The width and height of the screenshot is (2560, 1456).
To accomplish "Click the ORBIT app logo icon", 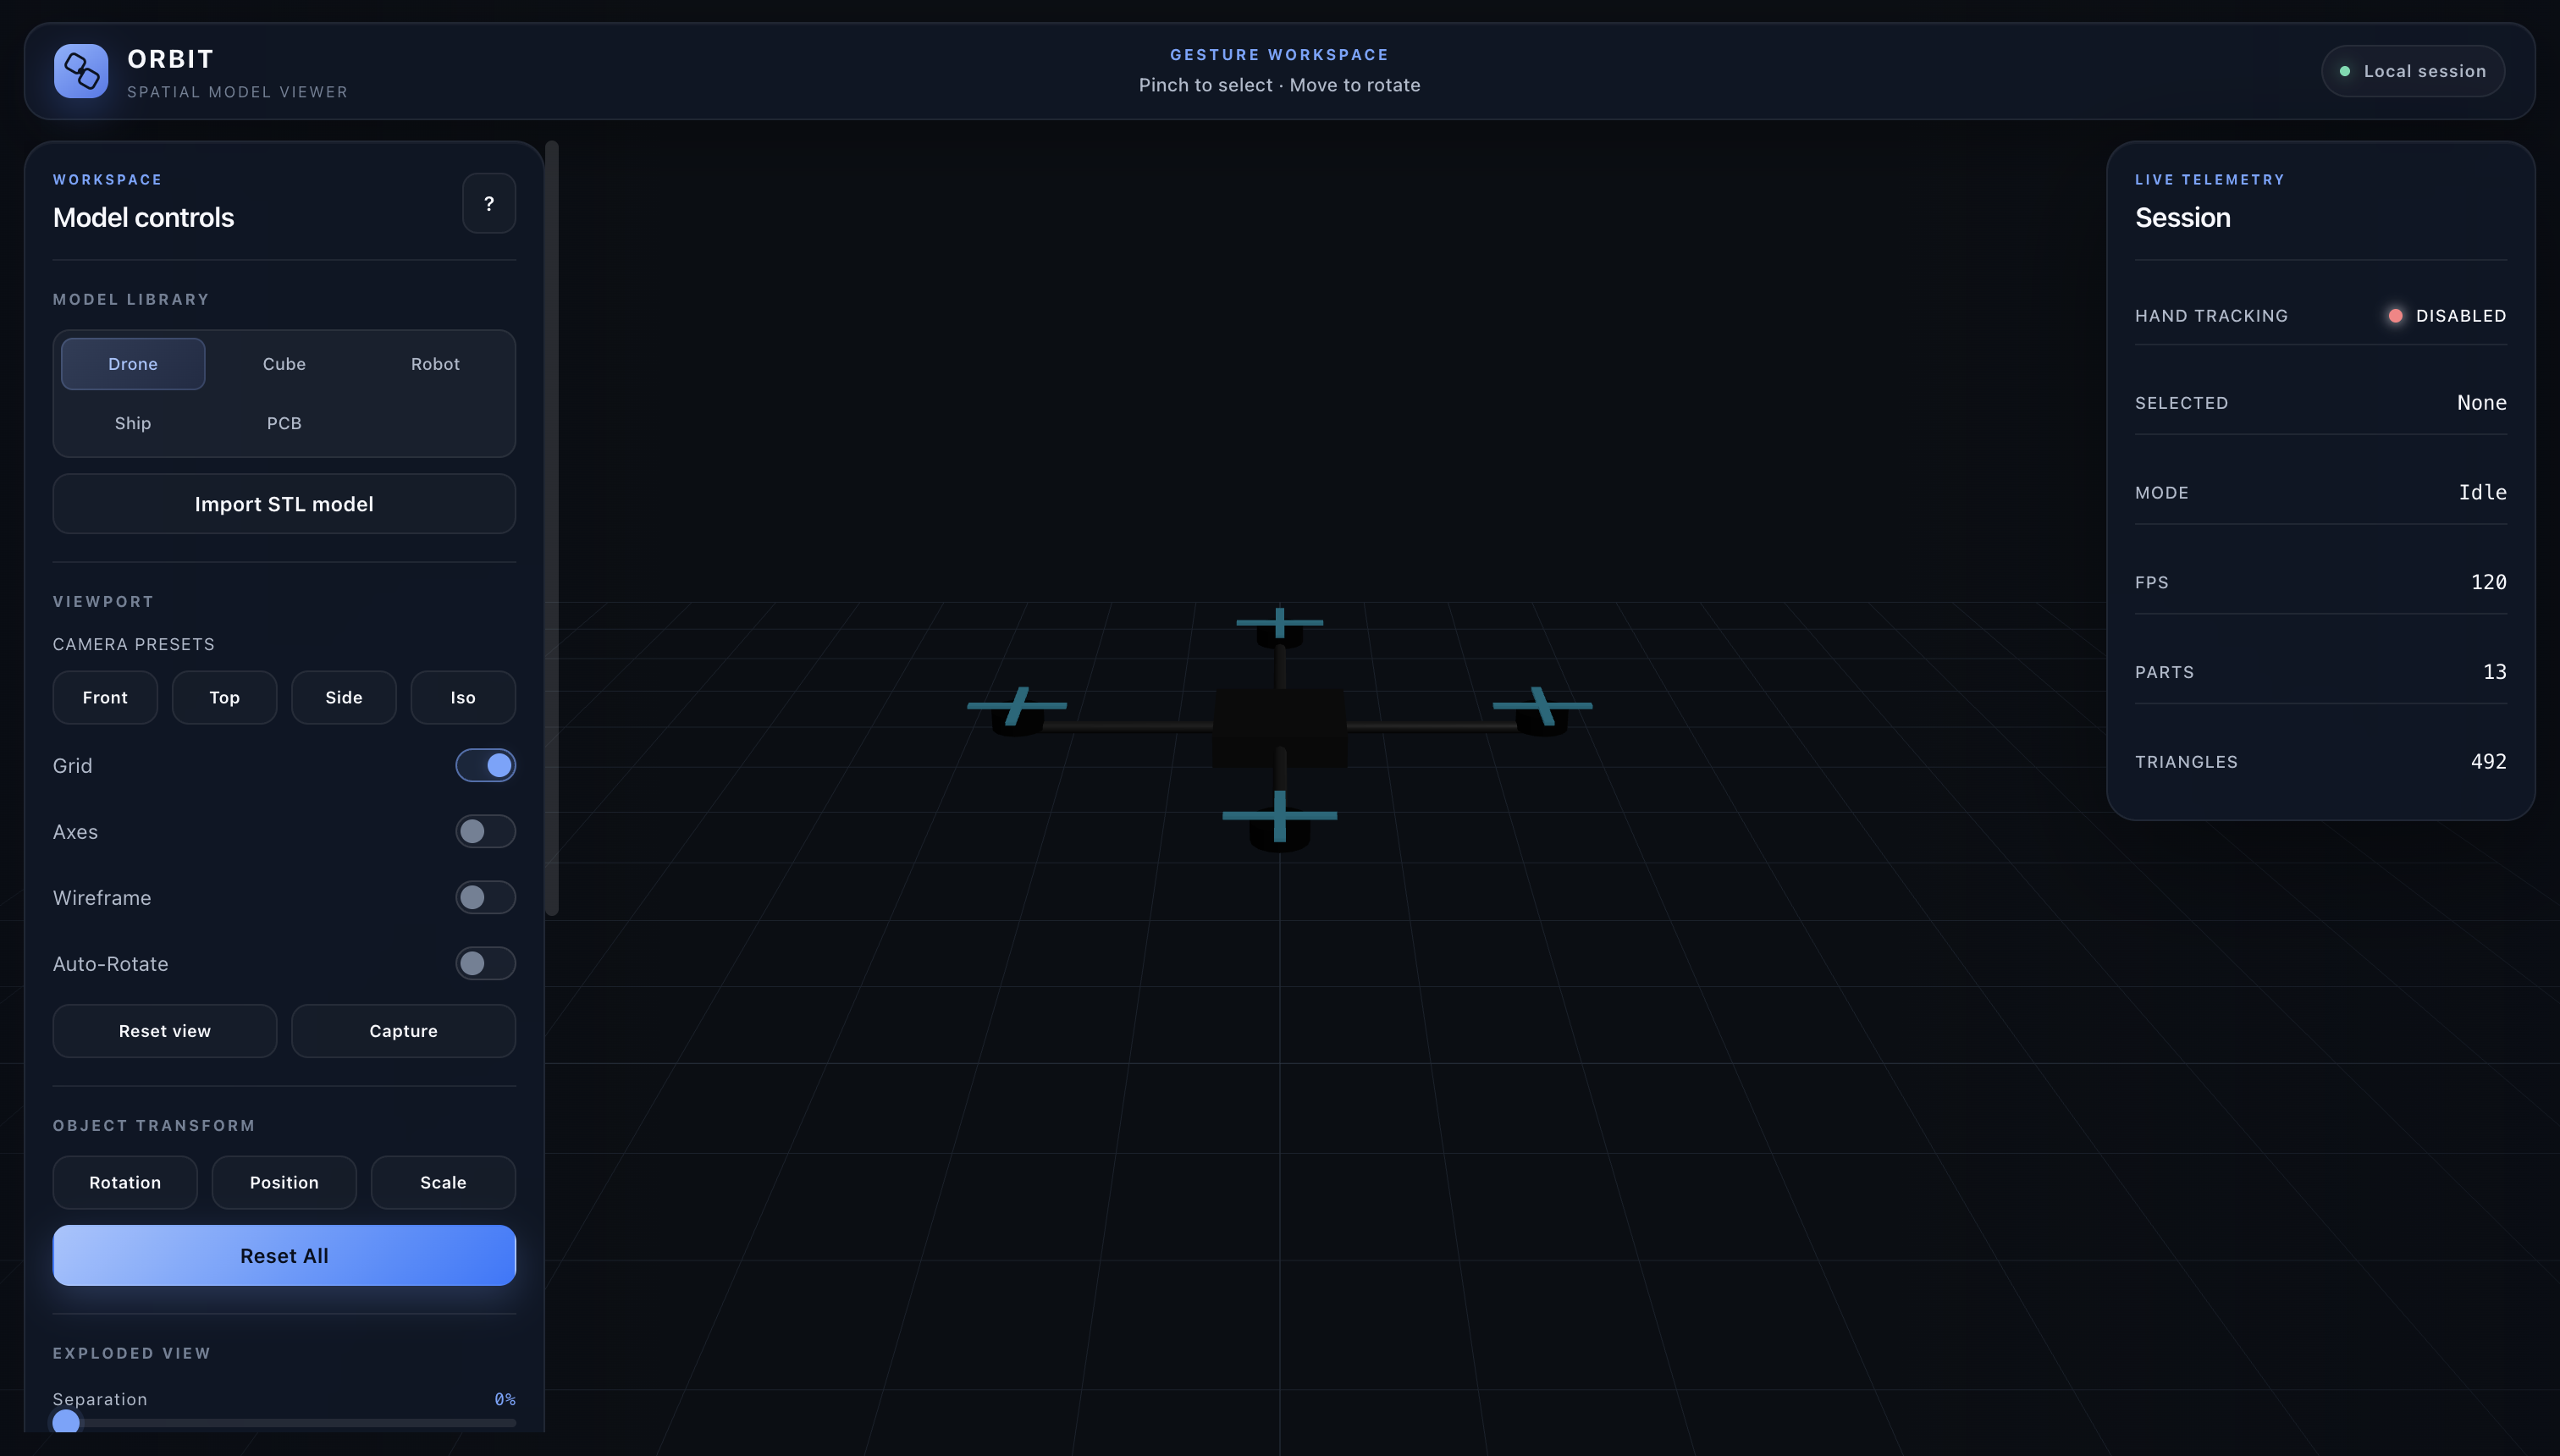I will 81,71.
